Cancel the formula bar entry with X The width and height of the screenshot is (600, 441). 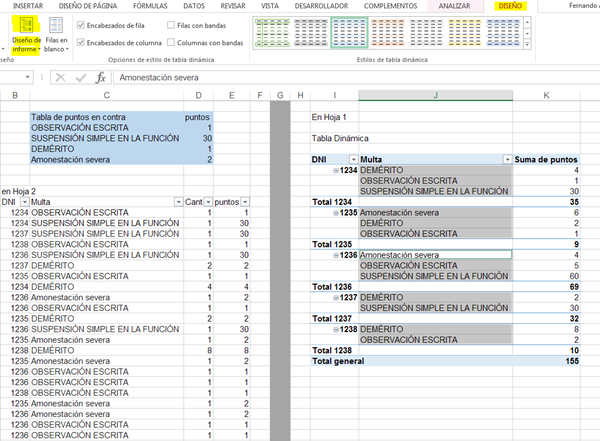click(x=62, y=77)
